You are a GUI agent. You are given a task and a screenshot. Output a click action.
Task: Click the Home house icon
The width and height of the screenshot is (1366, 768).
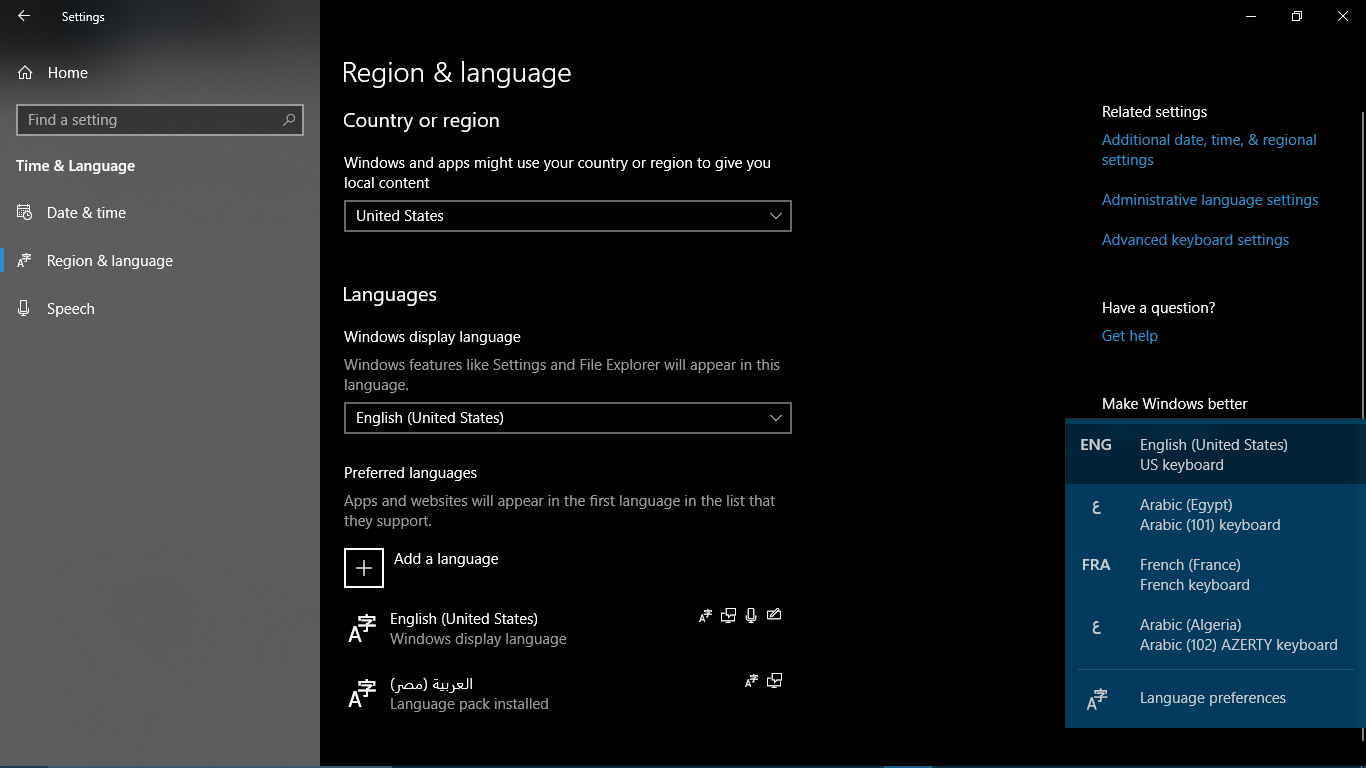click(25, 73)
